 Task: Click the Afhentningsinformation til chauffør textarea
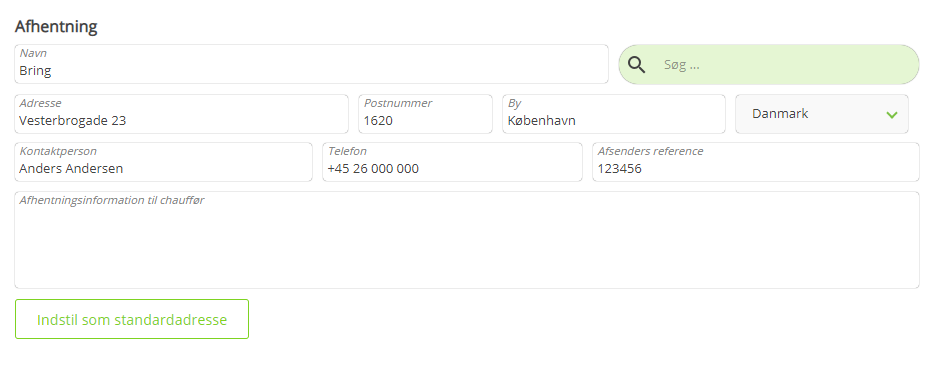coord(467,240)
